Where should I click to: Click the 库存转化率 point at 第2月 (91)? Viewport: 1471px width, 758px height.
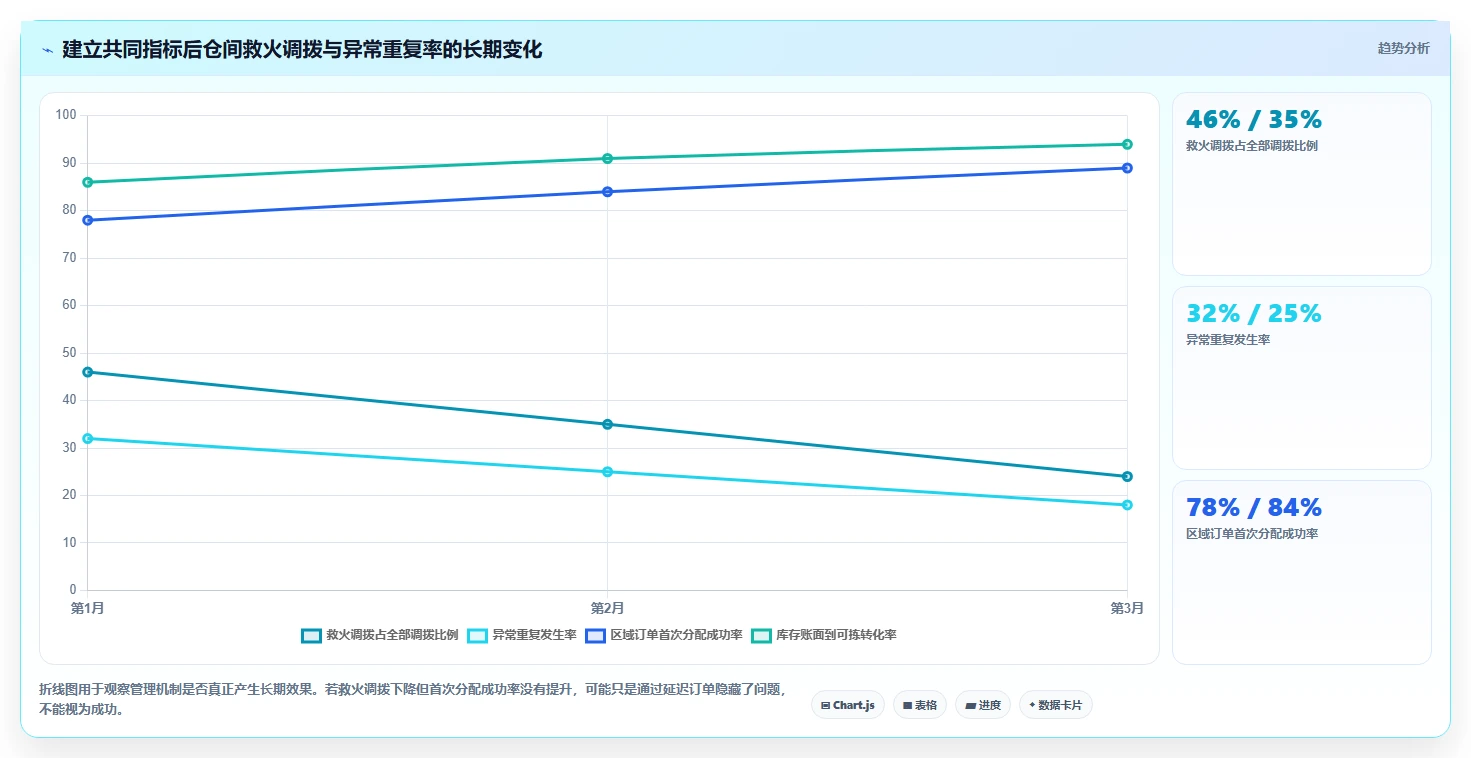tap(607, 158)
